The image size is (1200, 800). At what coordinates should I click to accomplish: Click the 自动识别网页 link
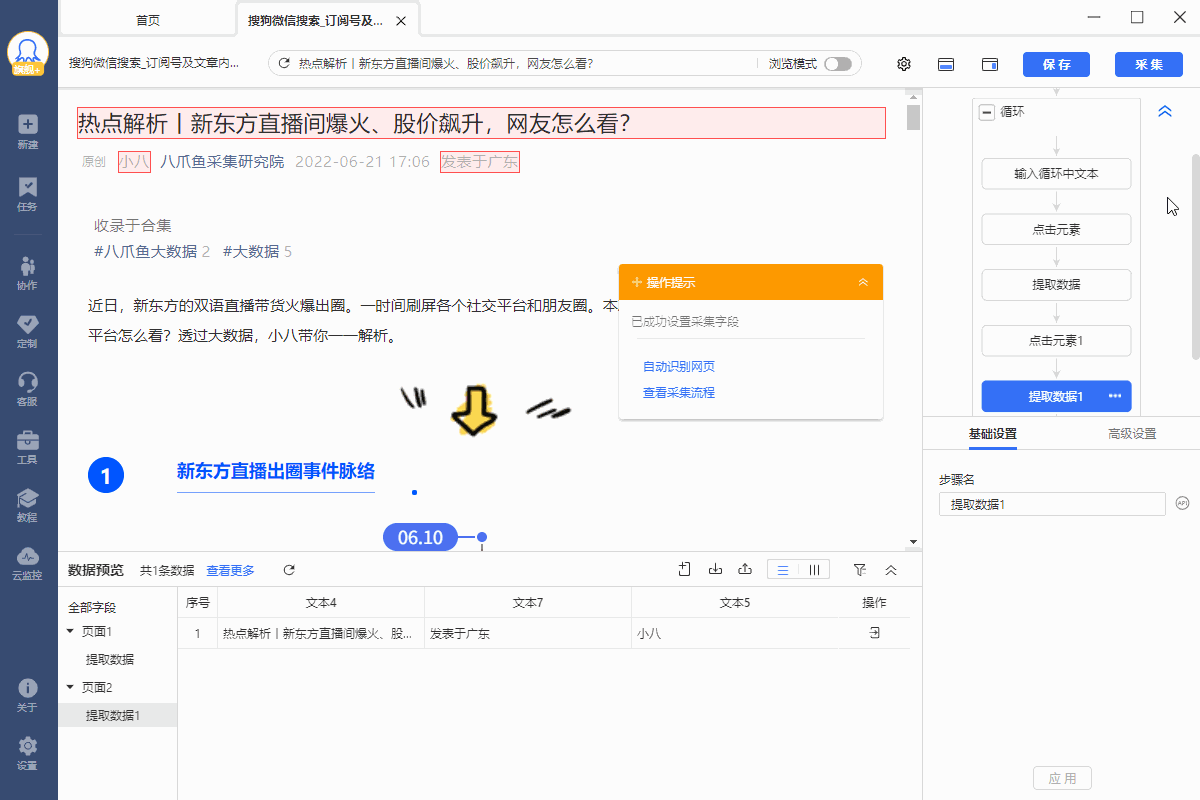pos(679,367)
